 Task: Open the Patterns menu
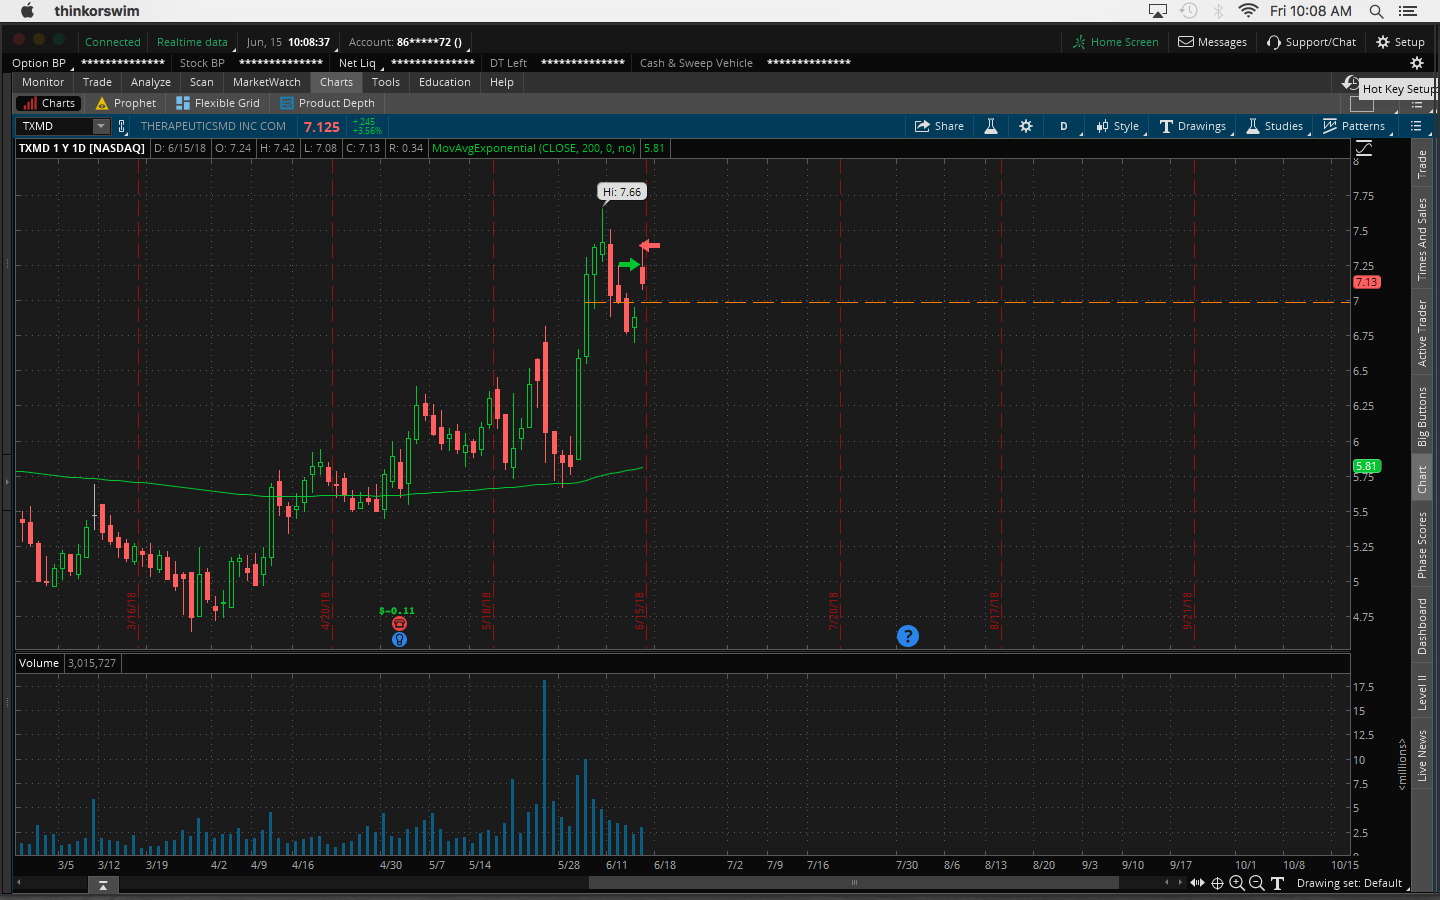click(x=1354, y=126)
